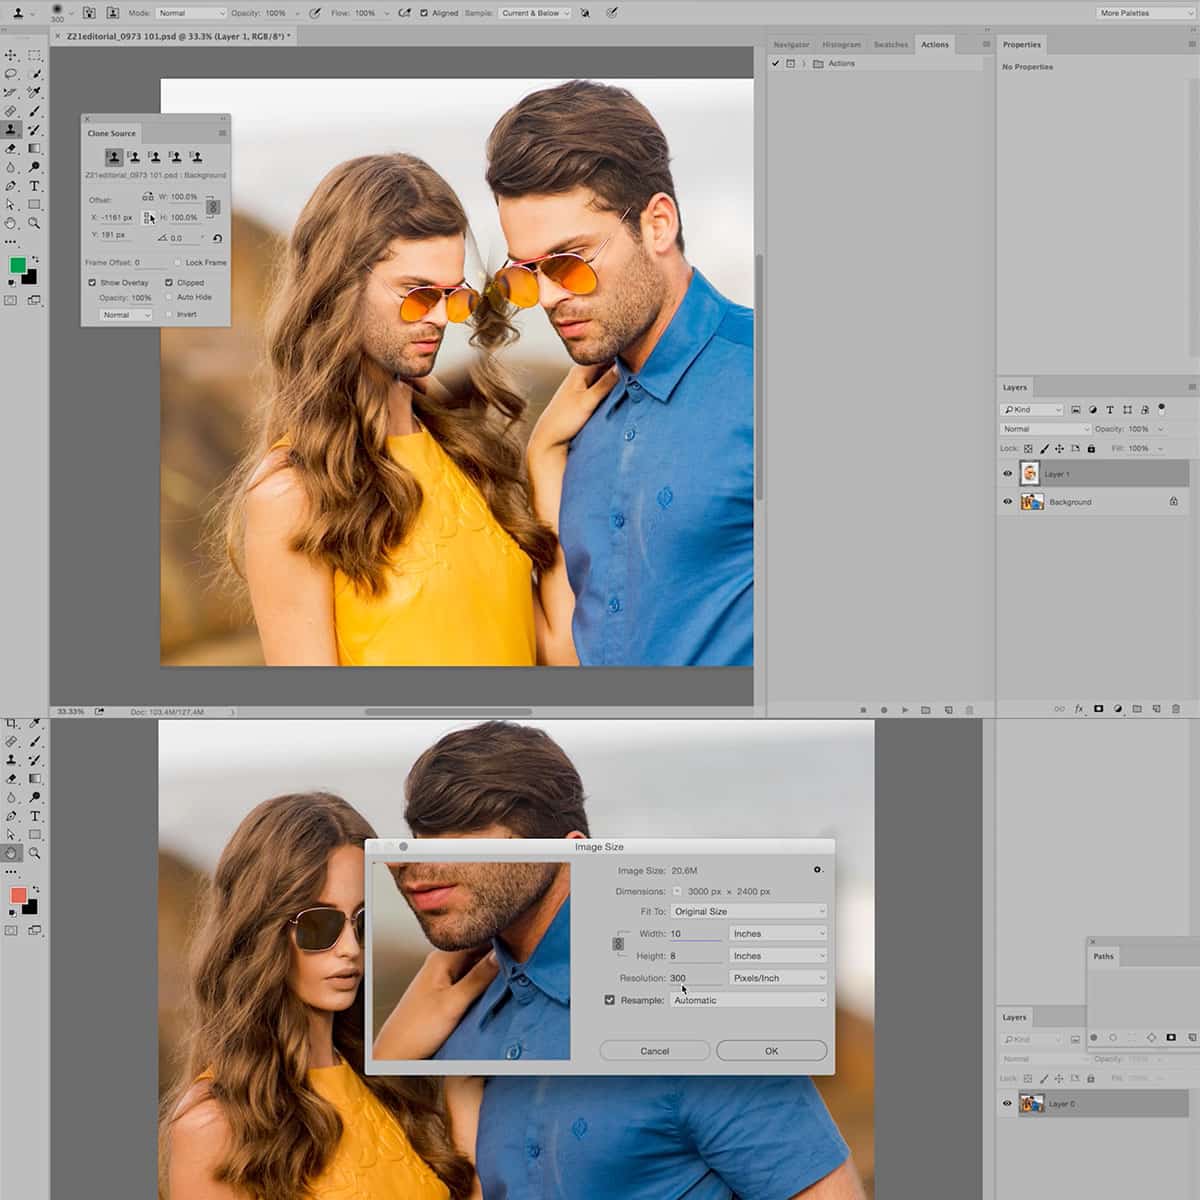Click OK in Image Size dialog
Screen dimensions: 1200x1200
[771, 1051]
